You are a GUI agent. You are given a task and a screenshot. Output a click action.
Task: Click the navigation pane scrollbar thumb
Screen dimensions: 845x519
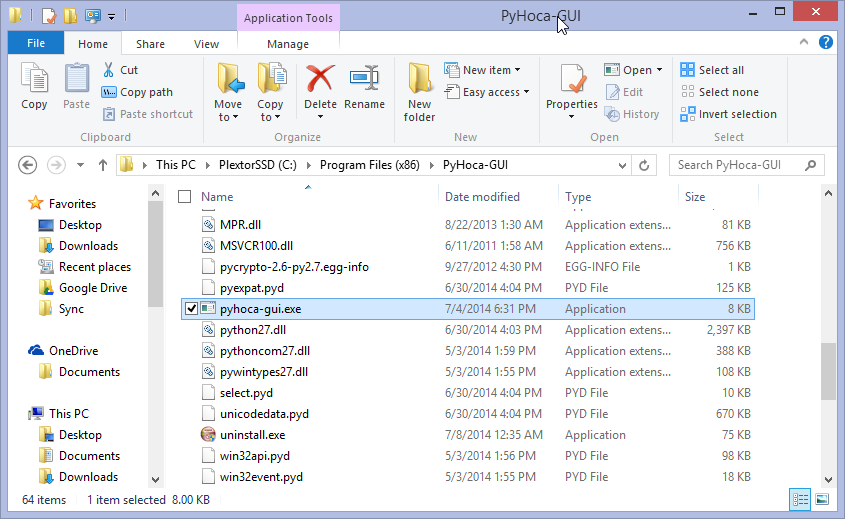click(155, 254)
